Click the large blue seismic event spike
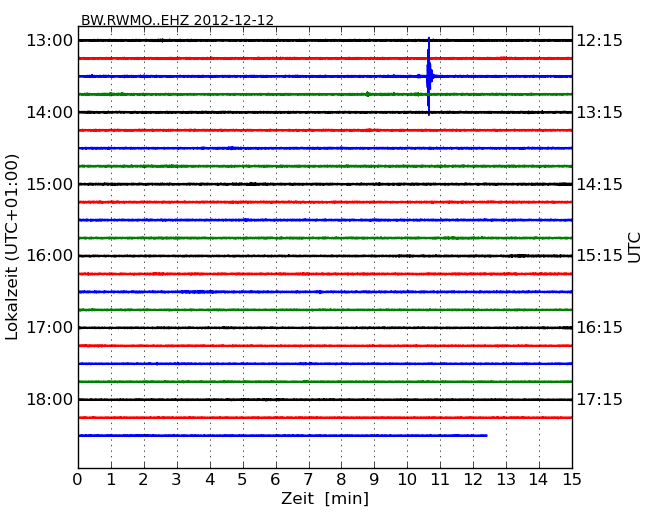This screenshot has width=650, height=520. click(429, 76)
